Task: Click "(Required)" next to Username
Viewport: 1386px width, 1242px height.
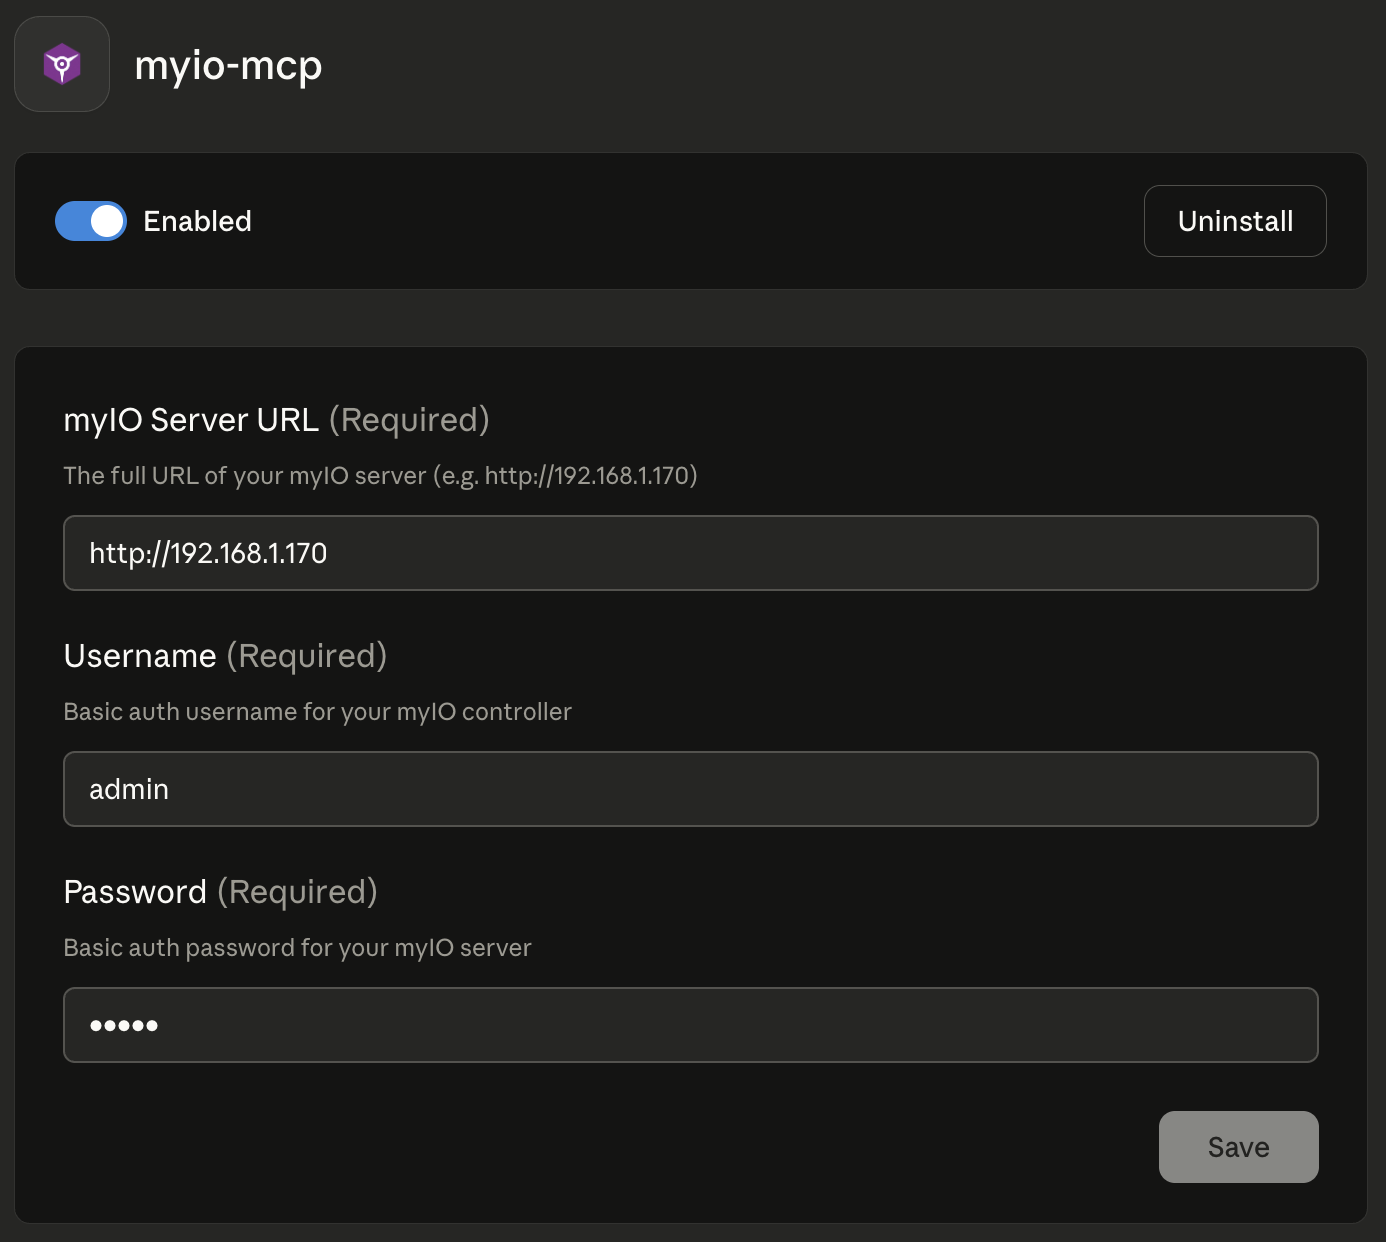Action: pos(306,656)
